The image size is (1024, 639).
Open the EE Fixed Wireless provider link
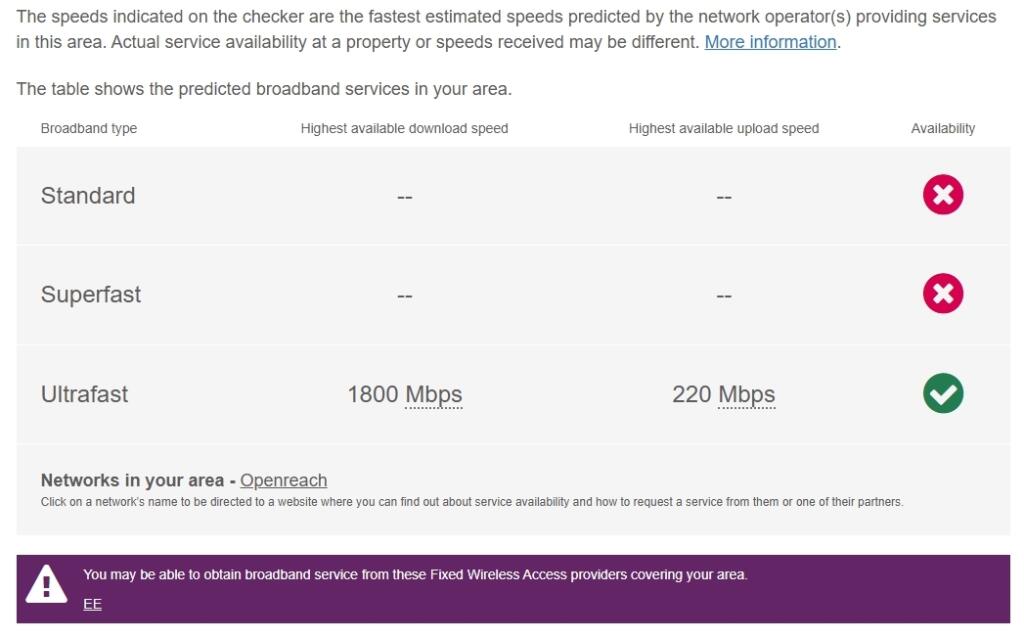coord(91,603)
